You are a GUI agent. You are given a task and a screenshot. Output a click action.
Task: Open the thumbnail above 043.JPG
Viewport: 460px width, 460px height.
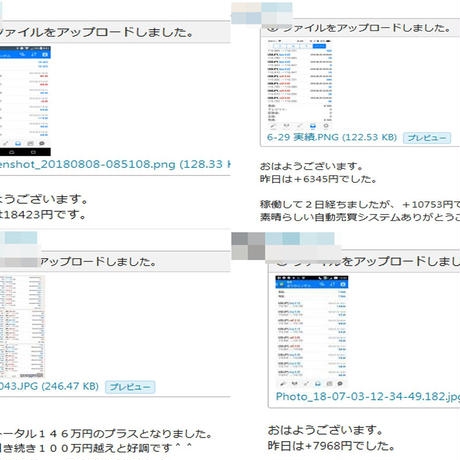coord(22,327)
